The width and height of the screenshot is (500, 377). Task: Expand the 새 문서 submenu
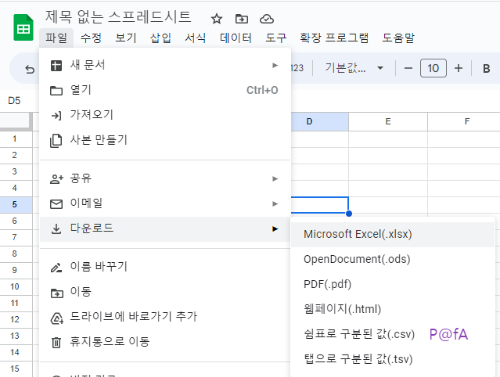(x=165, y=65)
